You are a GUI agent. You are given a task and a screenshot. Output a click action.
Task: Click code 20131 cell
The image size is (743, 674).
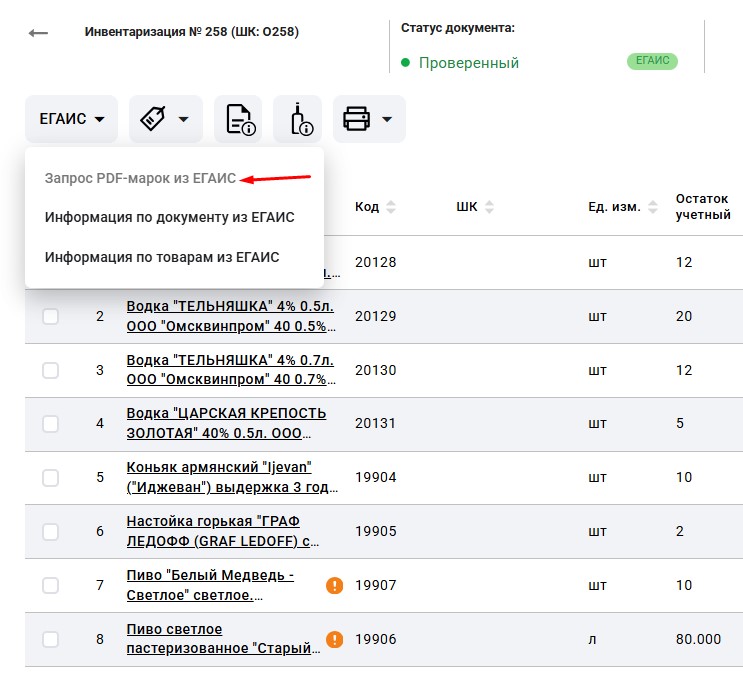tap(375, 423)
